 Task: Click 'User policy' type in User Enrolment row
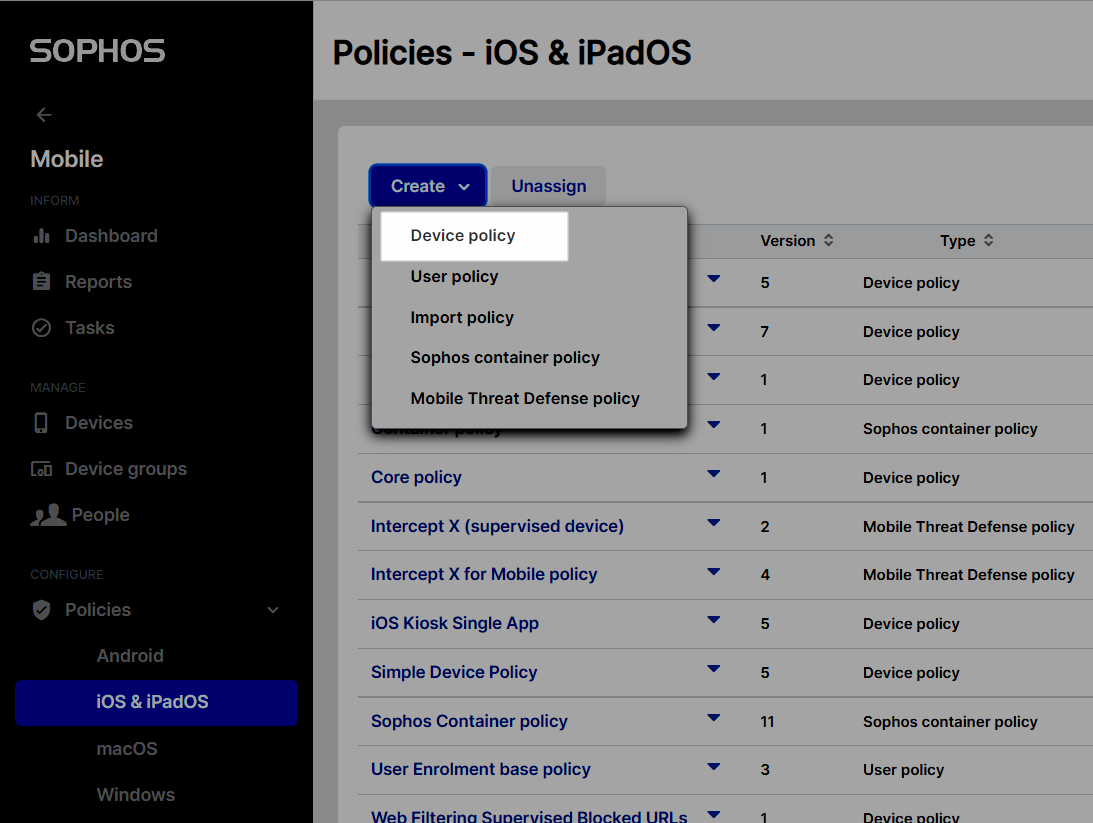[903, 769]
